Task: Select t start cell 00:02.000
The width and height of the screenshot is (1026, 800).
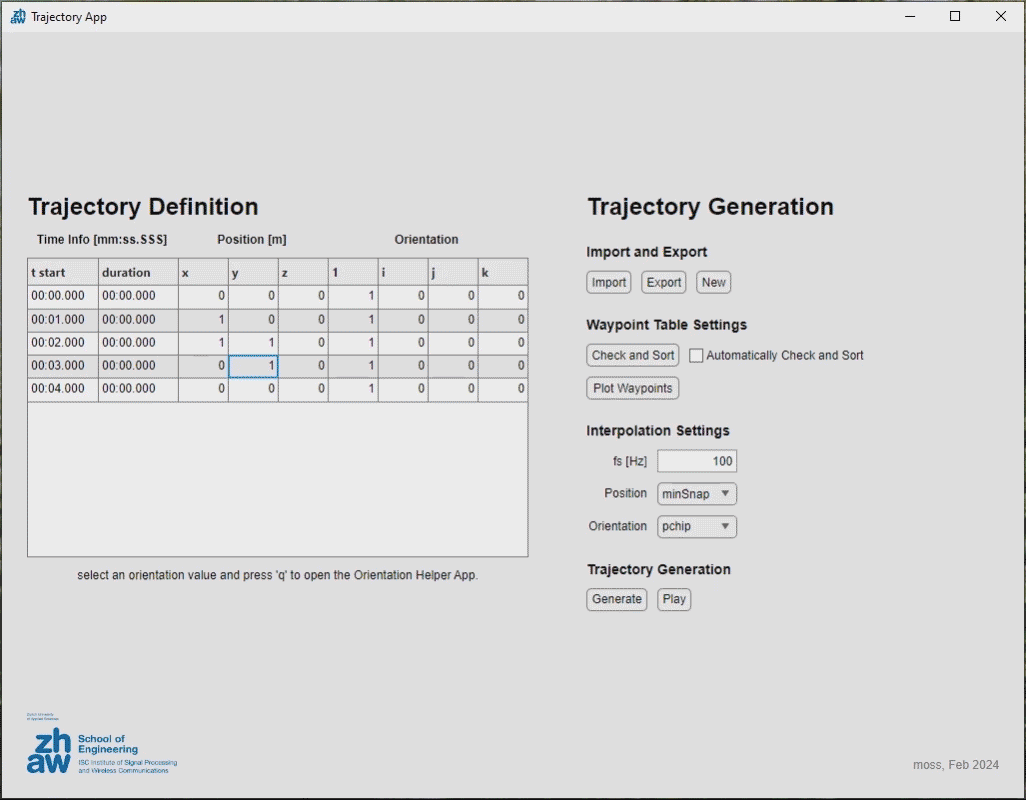Action: [x=62, y=343]
